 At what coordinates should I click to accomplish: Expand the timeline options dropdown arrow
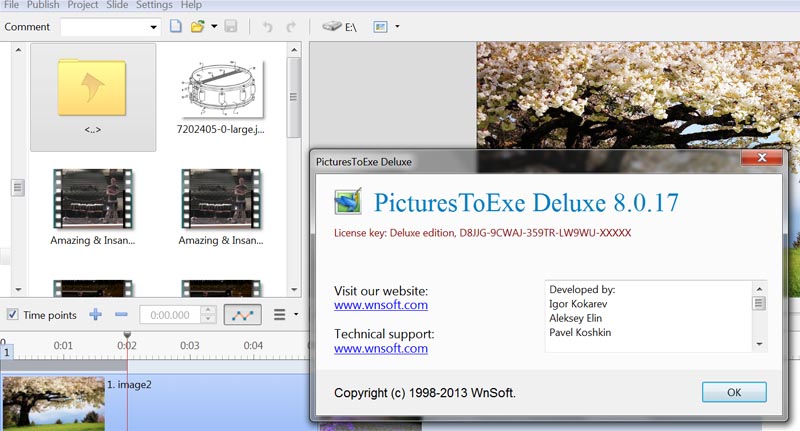pos(296,314)
